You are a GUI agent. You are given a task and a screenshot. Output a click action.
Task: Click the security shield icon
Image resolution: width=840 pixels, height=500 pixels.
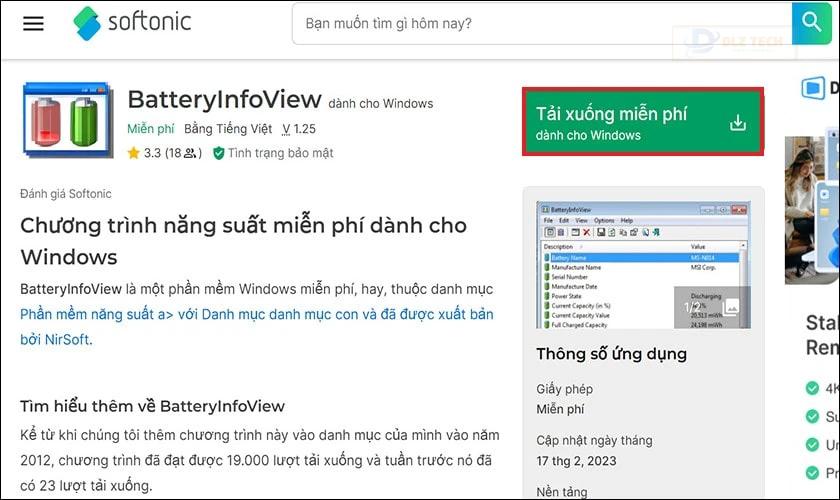point(219,153)
